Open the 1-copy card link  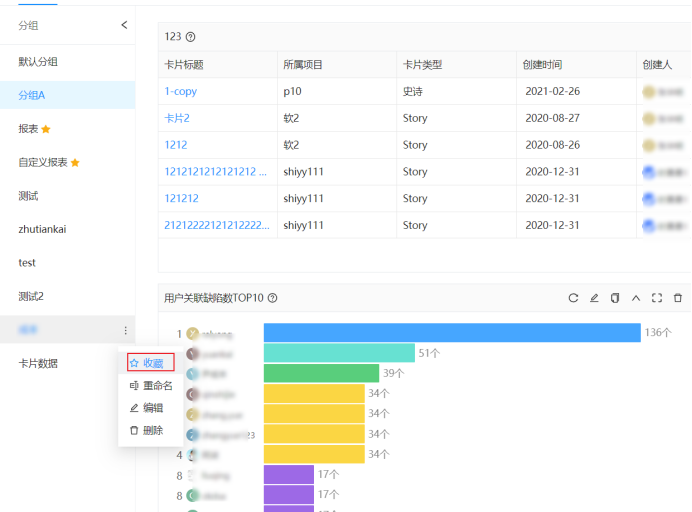181,91
